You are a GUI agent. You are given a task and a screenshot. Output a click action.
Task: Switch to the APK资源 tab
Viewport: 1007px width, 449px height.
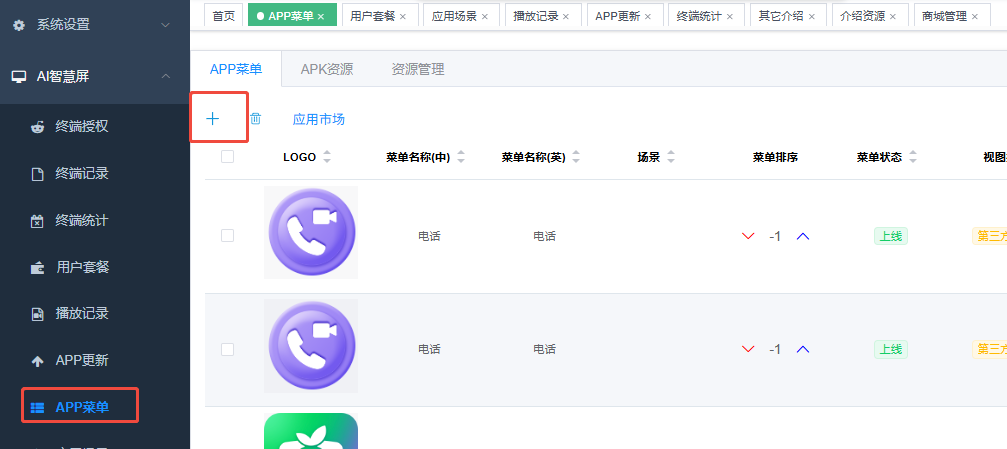[x=326, y=69]
